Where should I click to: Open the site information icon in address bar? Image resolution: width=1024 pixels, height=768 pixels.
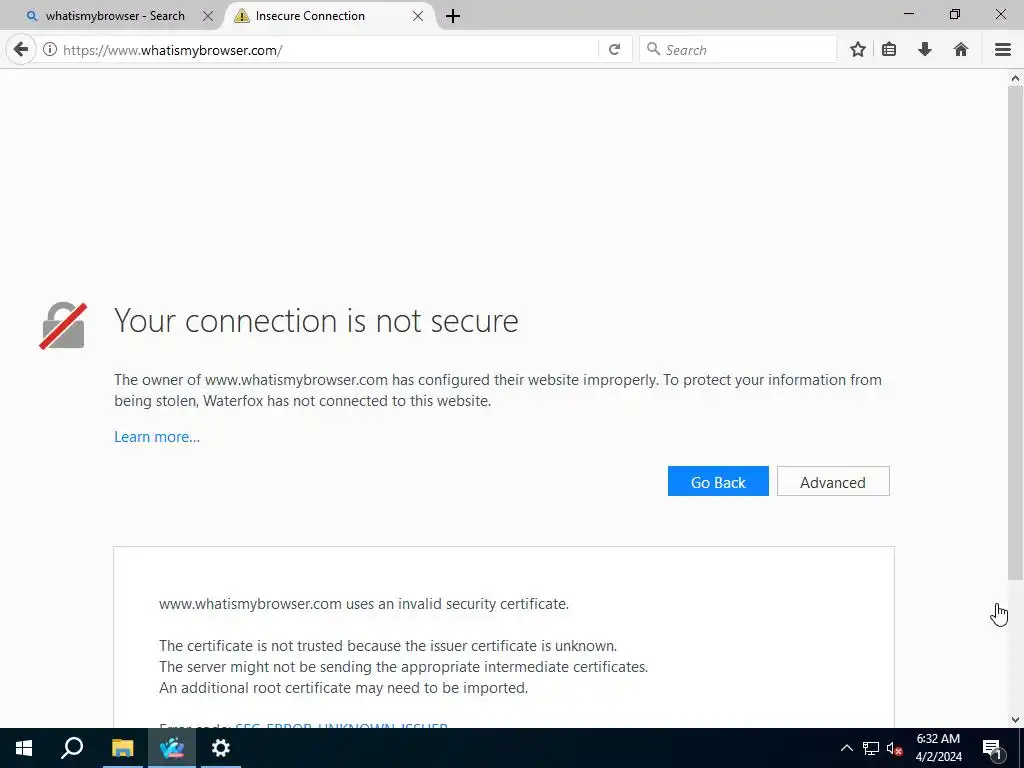coord(50,50)
